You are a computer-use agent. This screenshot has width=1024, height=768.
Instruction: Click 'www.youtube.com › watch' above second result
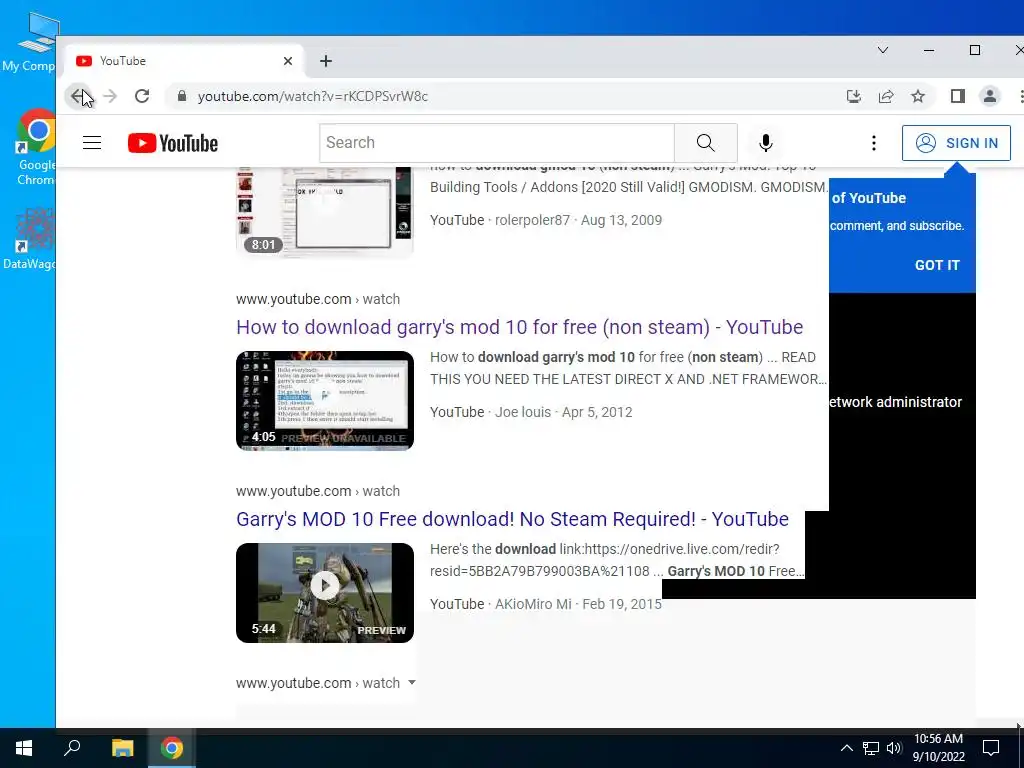317,299
